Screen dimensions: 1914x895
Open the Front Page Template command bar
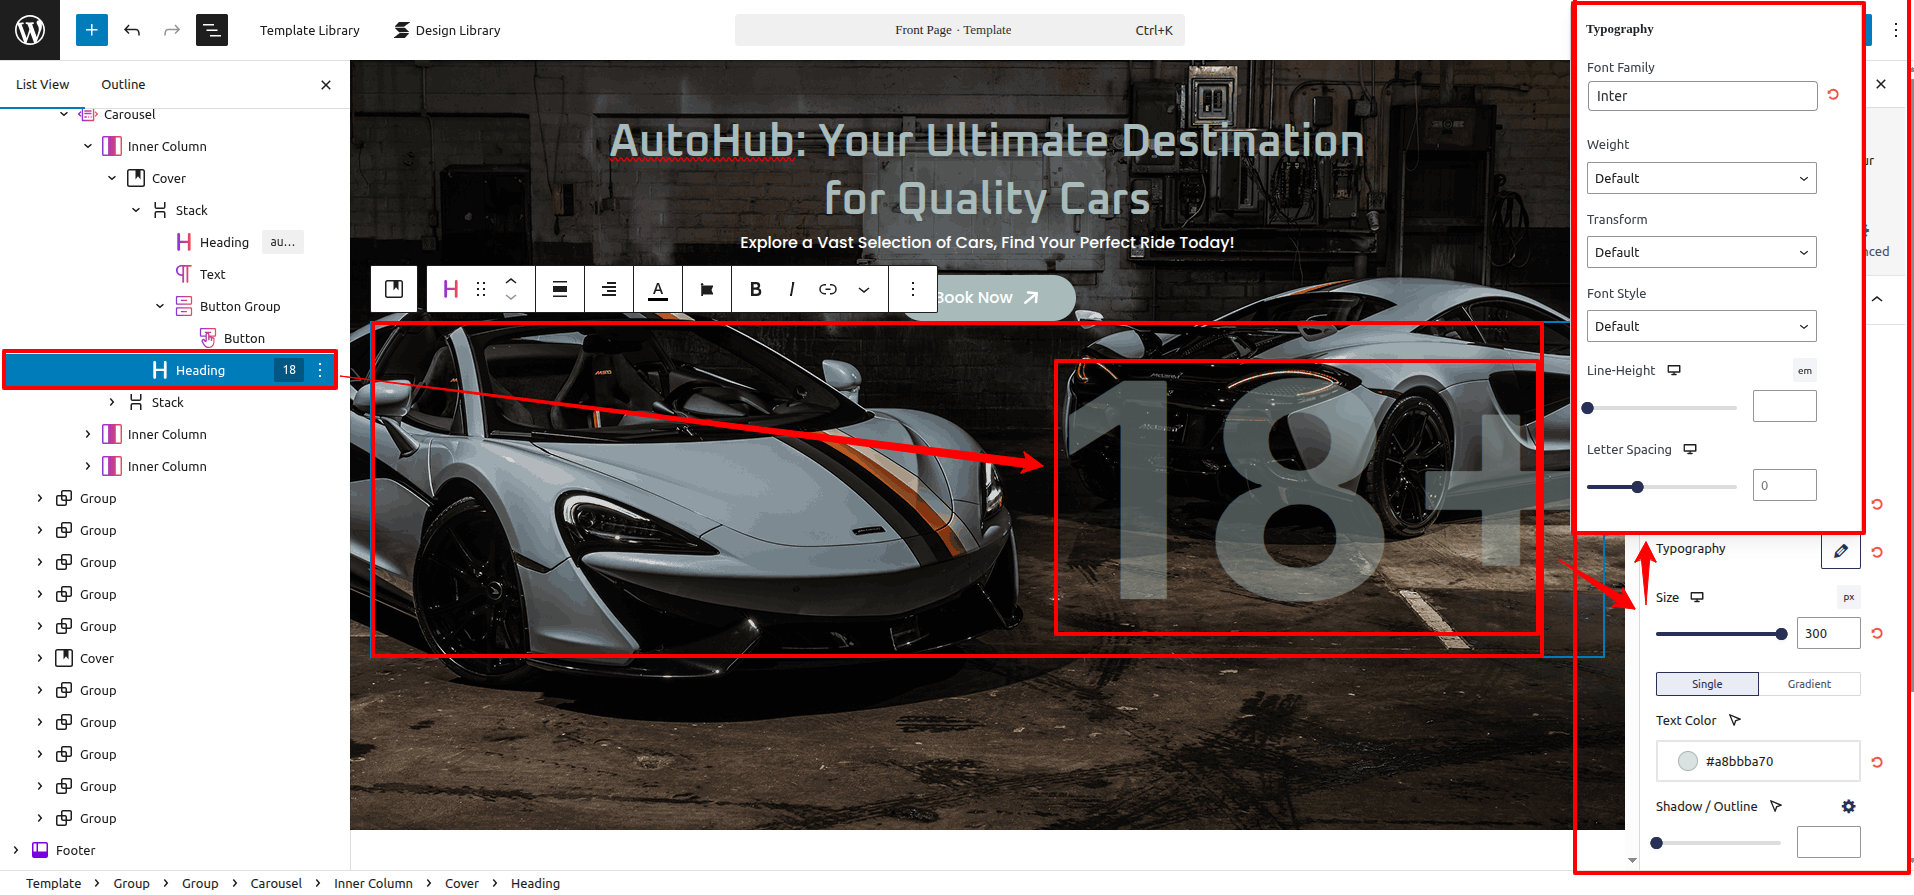960,30
